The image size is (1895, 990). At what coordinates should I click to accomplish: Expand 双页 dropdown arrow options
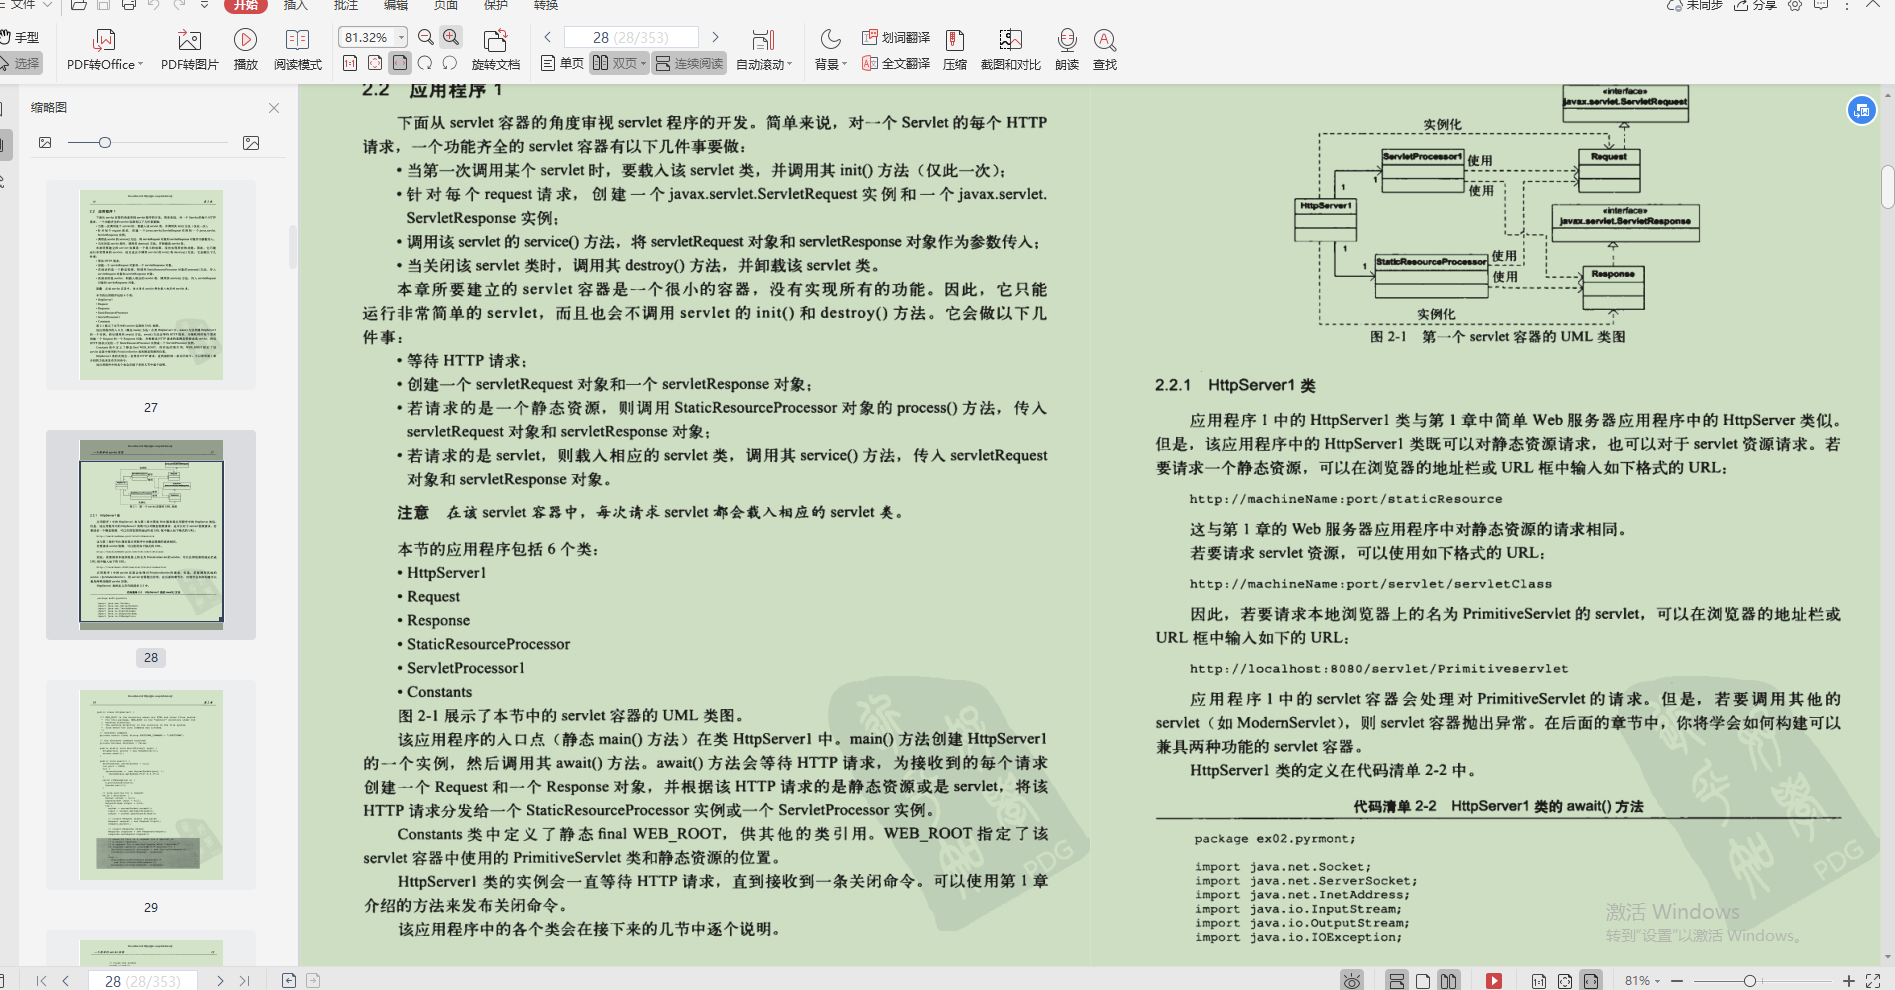click(644, 63)
